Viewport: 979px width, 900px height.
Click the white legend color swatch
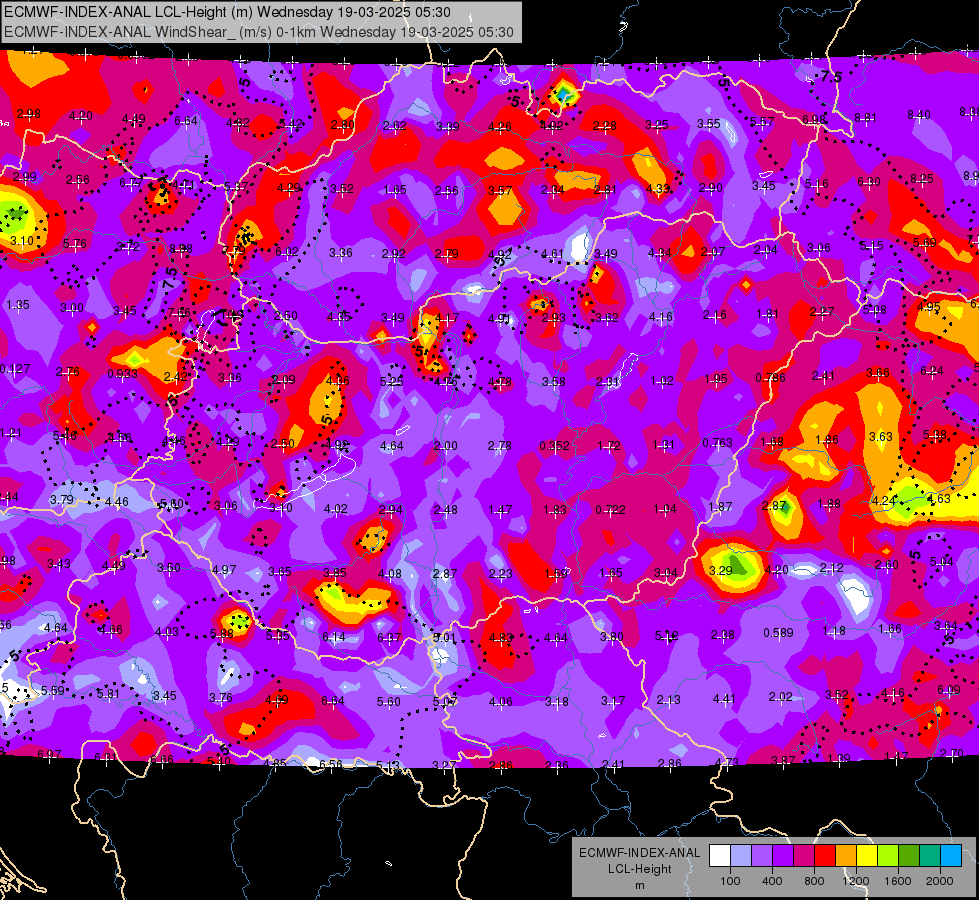720,856
